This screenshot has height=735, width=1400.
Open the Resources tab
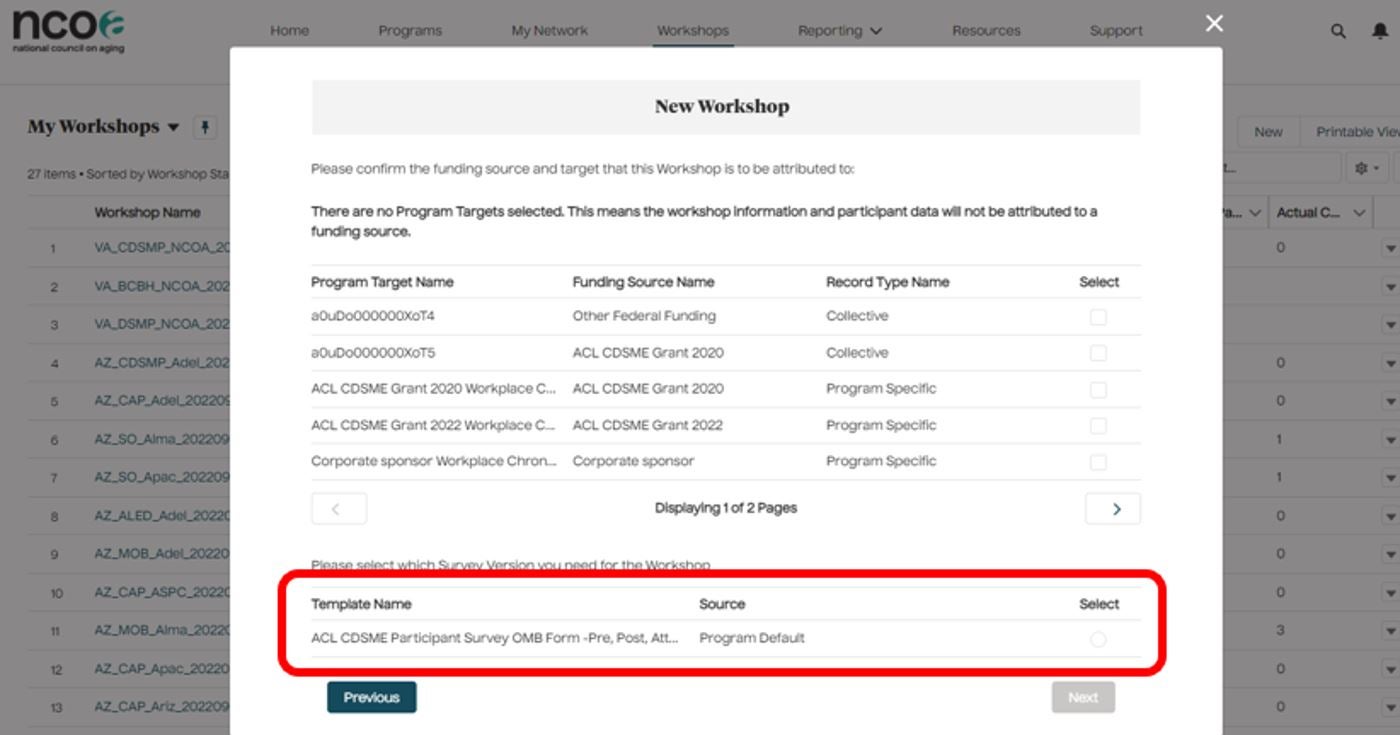tap(986, 31)
